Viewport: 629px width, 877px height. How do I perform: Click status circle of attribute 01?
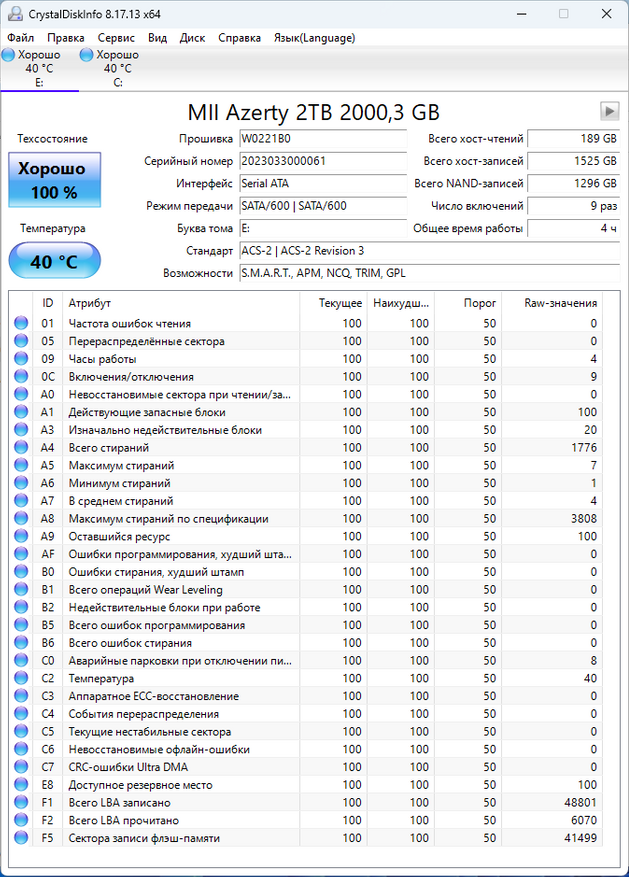pyautogui.click(x=21, y=323)
